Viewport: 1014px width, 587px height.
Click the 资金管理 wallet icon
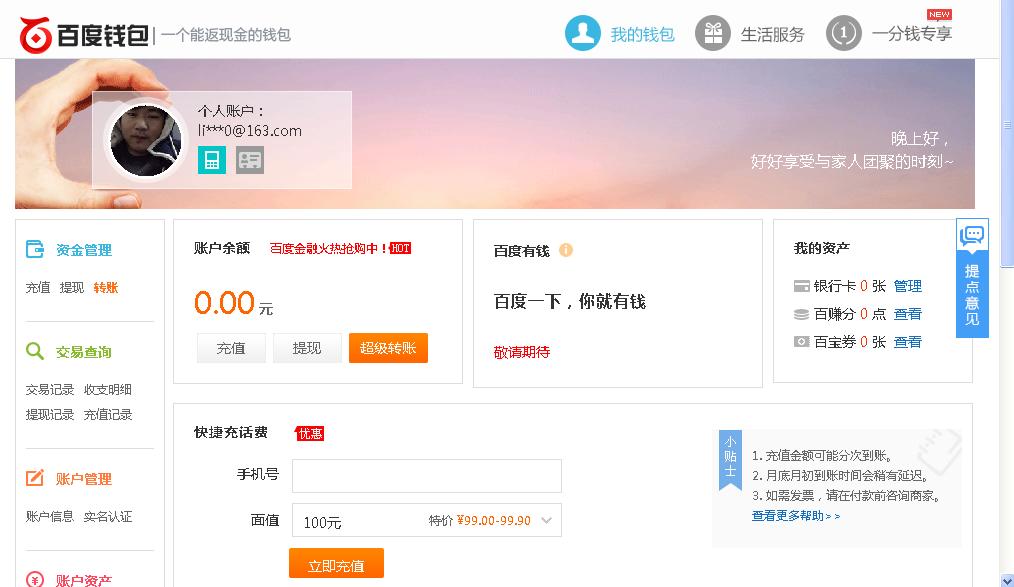pyautogui.click(x=35, y=249)
